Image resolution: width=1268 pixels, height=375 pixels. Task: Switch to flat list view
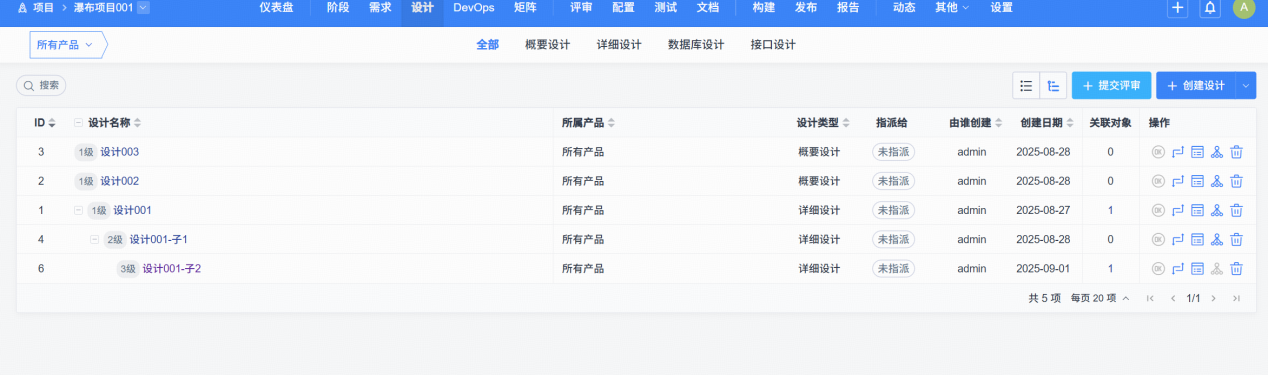1026,86
